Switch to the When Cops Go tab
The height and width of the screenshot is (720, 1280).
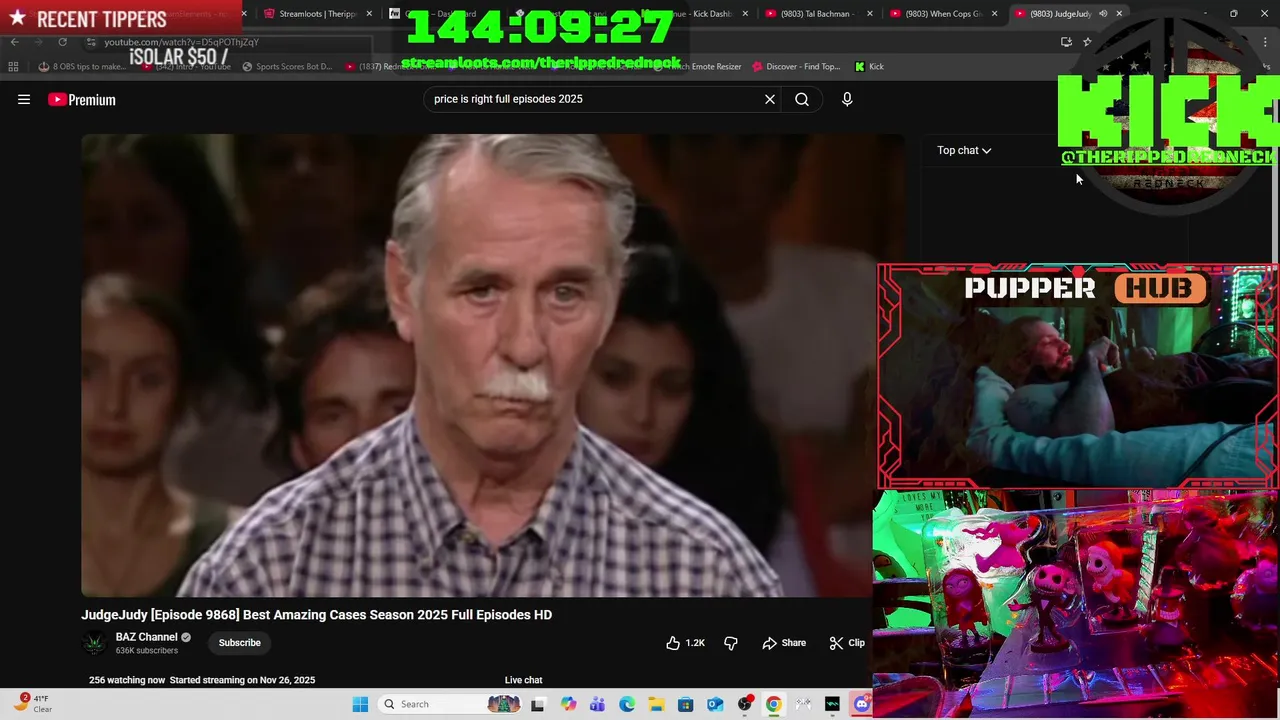942,14
